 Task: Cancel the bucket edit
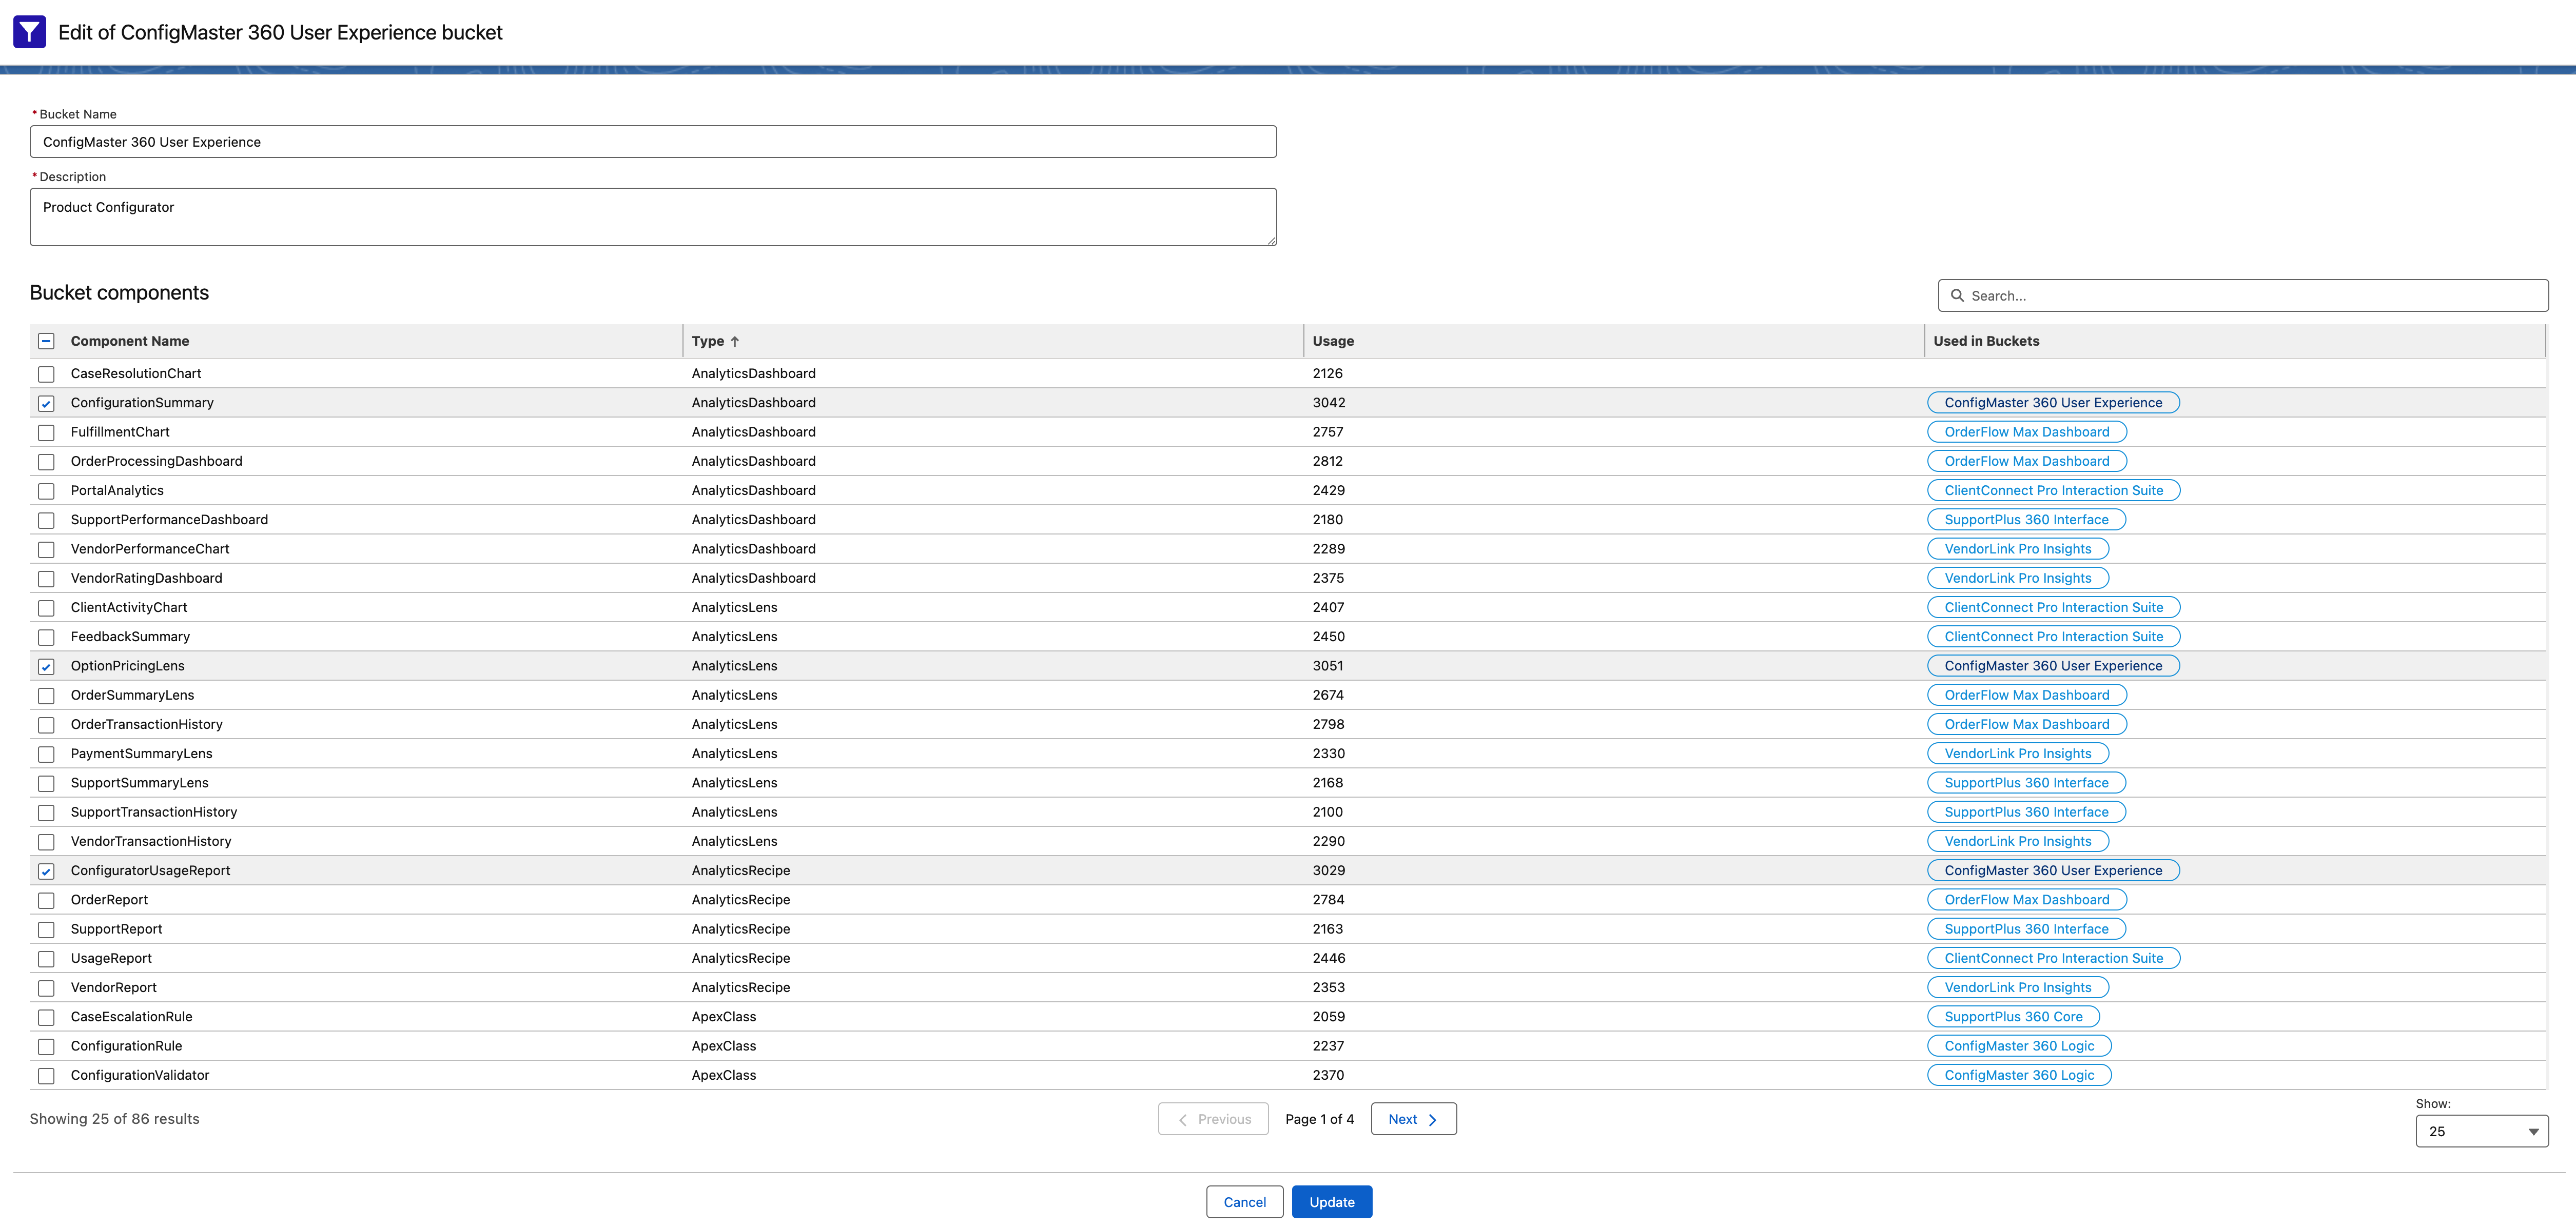tap(1244, 1202)
